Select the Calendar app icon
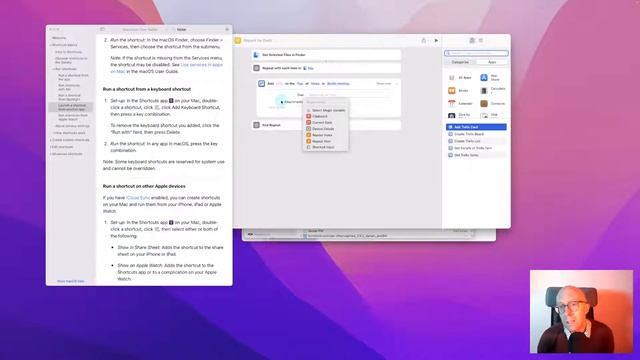 [x=452, y=103]
